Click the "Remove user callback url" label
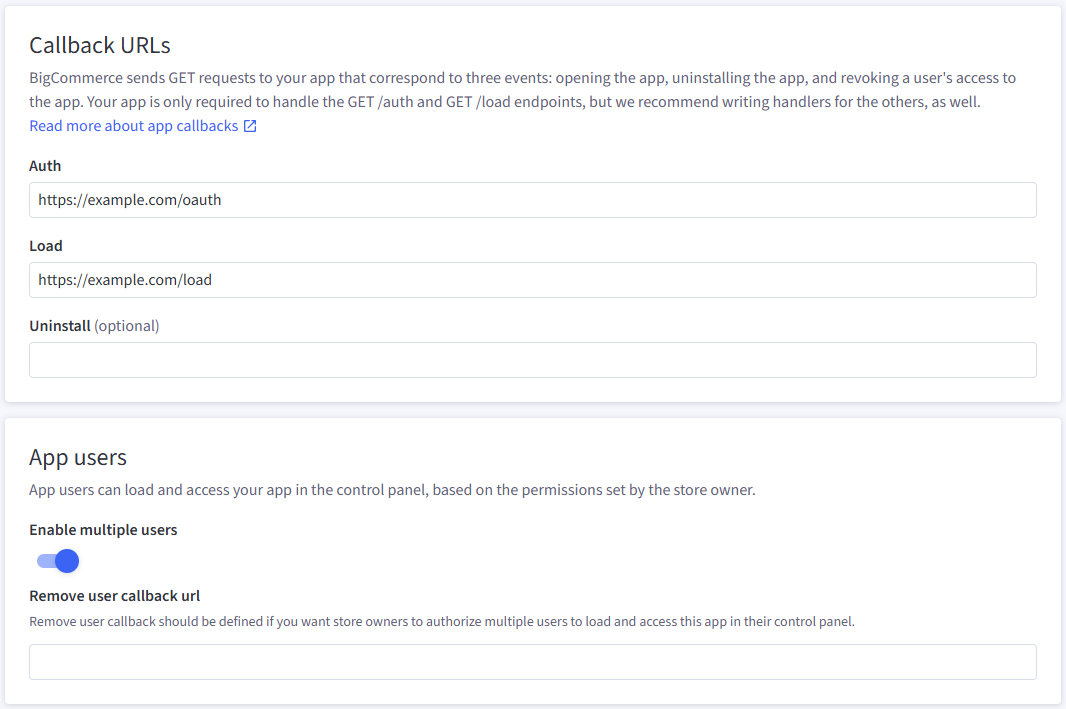 point(115,596)
